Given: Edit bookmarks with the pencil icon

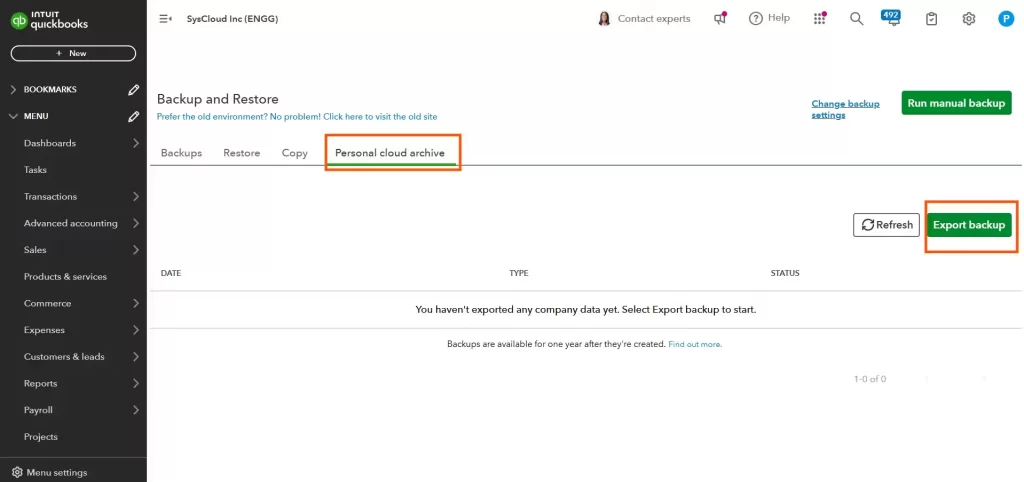Looking at the screenshot, I should pyautogui.click(x=134, y=90).
